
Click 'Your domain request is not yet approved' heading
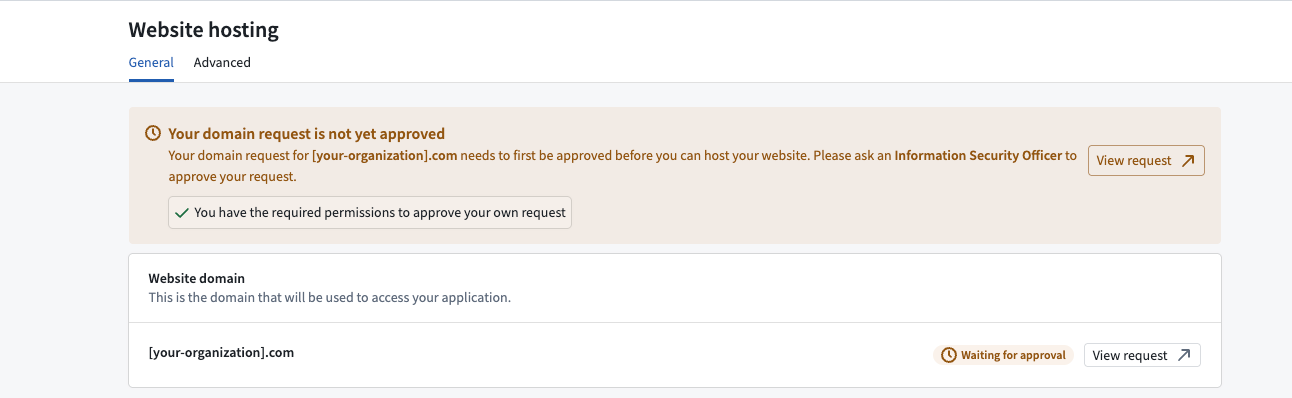pyautogui.click(x=306, y=133)
